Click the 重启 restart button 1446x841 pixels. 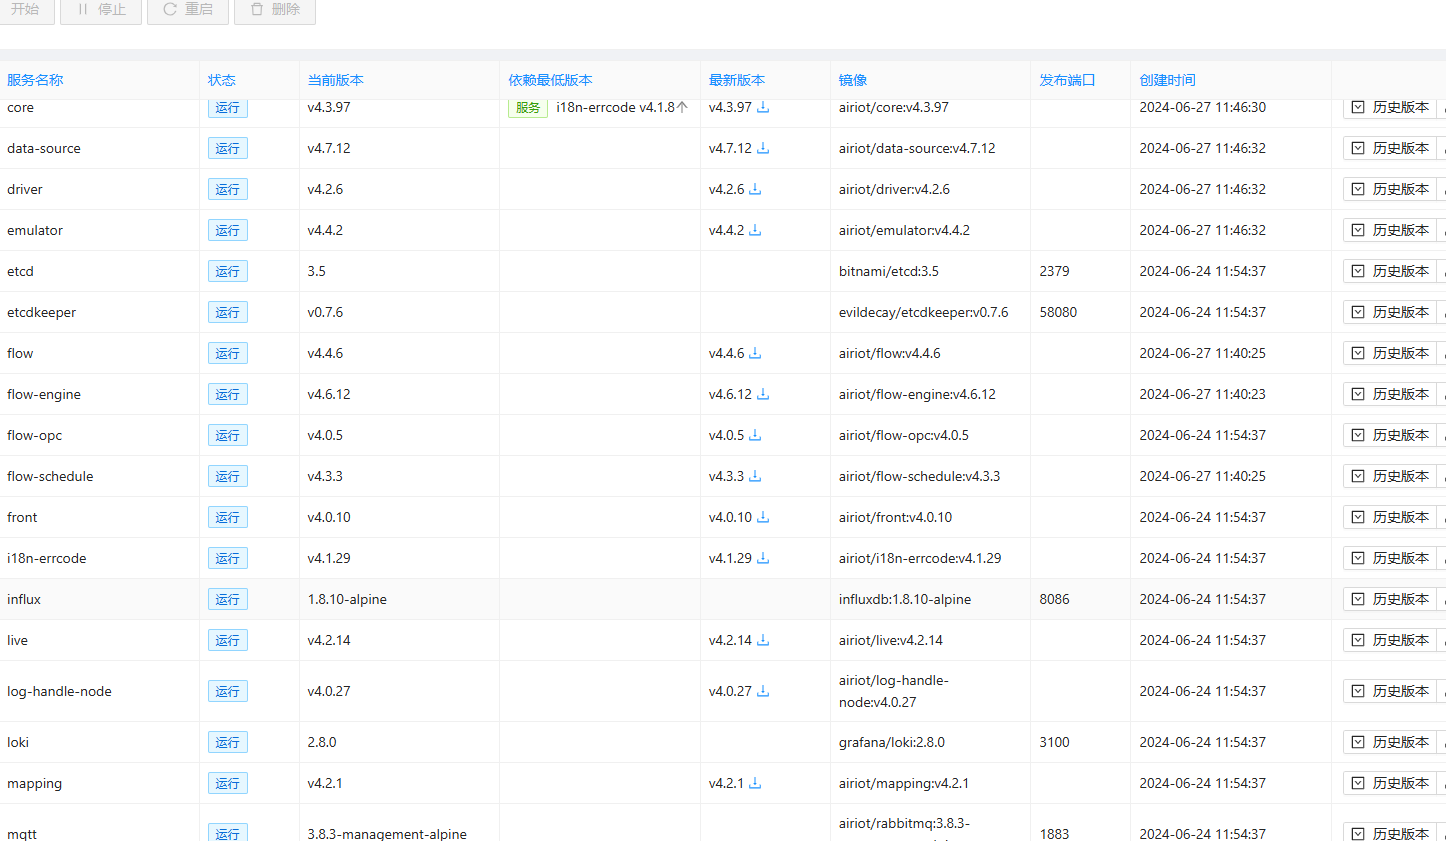pyautogui.click(x=188, y=9)
